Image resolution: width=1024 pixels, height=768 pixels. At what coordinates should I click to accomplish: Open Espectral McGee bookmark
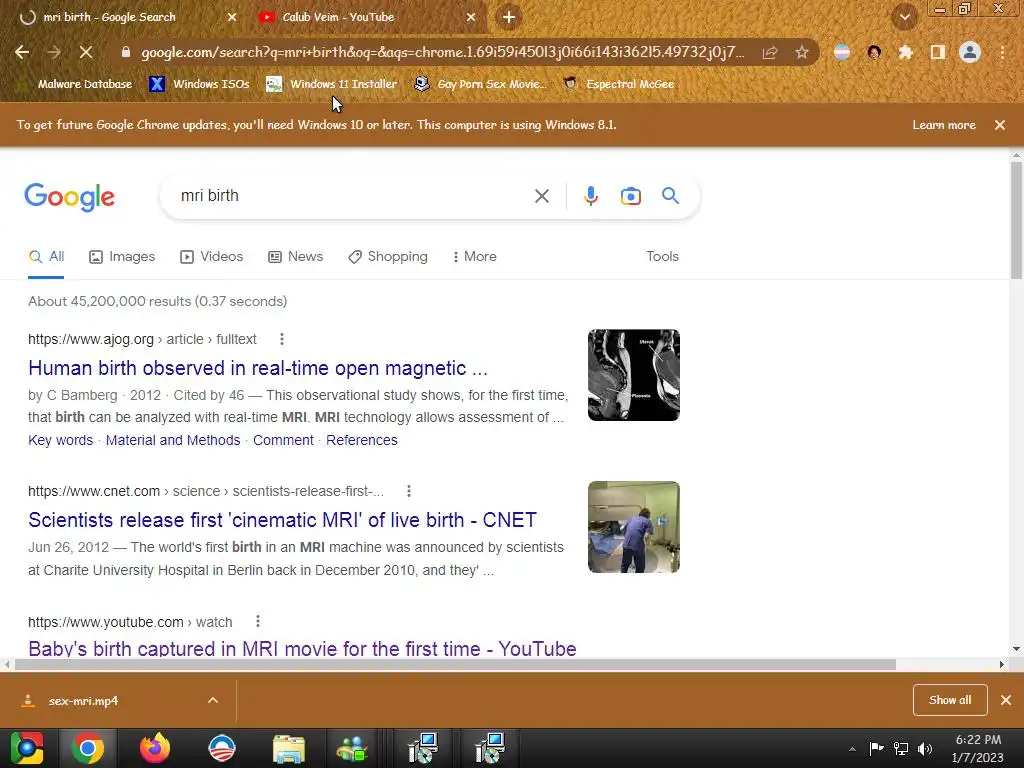[x=618, y=84]
